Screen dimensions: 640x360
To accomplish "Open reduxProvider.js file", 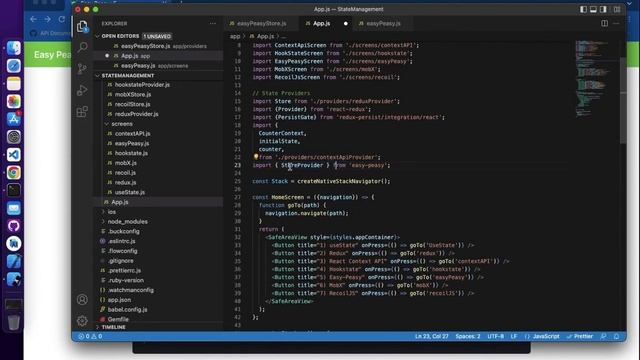I will pyautogui.click(x=136, y=114).
